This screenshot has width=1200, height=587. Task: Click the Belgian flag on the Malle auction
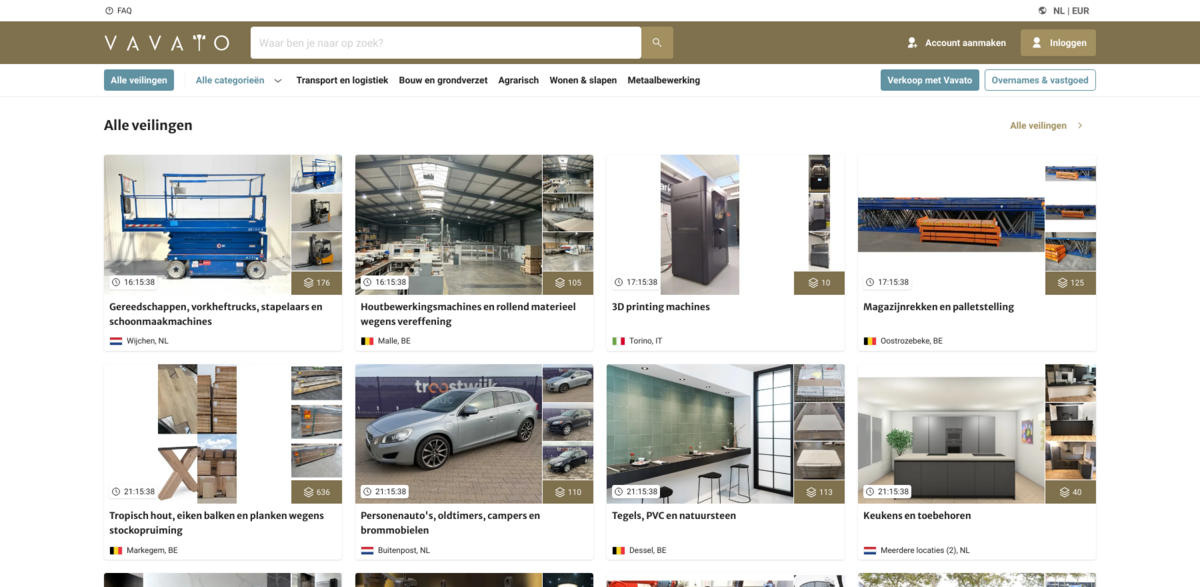point(367,340)
